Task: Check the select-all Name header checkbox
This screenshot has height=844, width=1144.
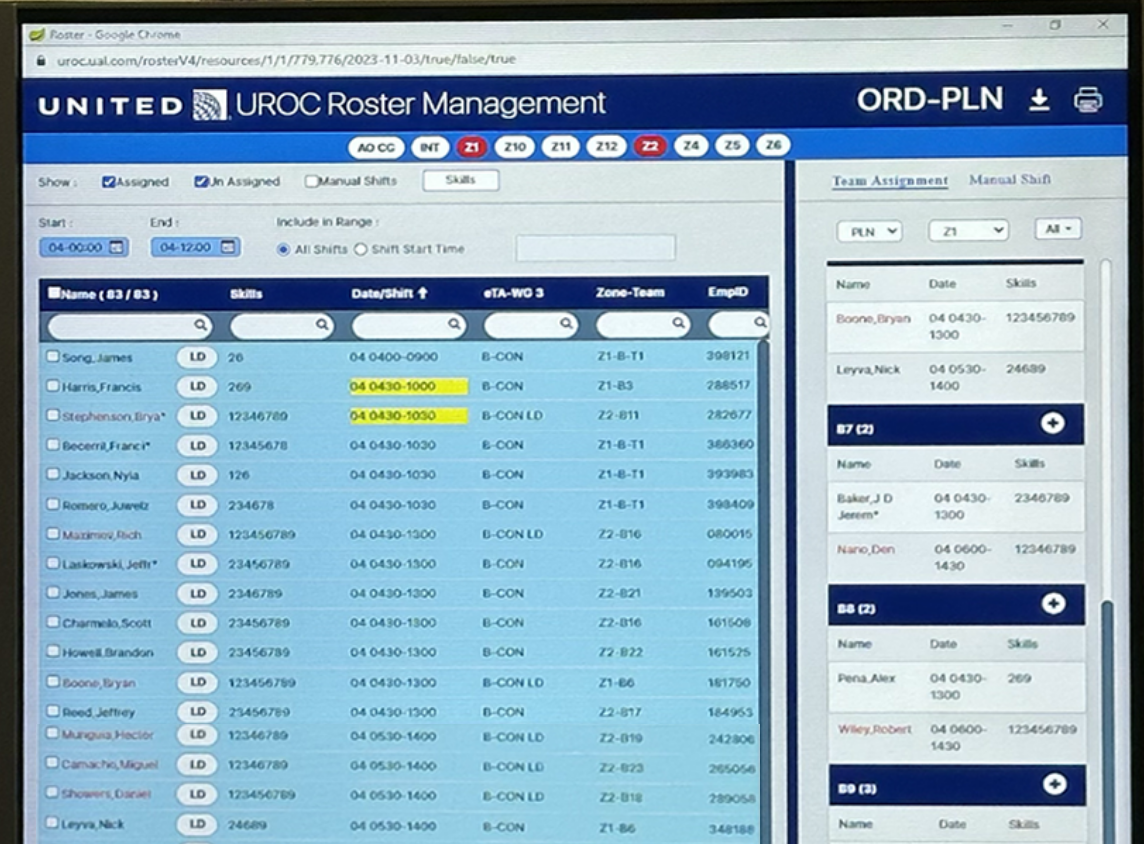Action: [54, 293]
